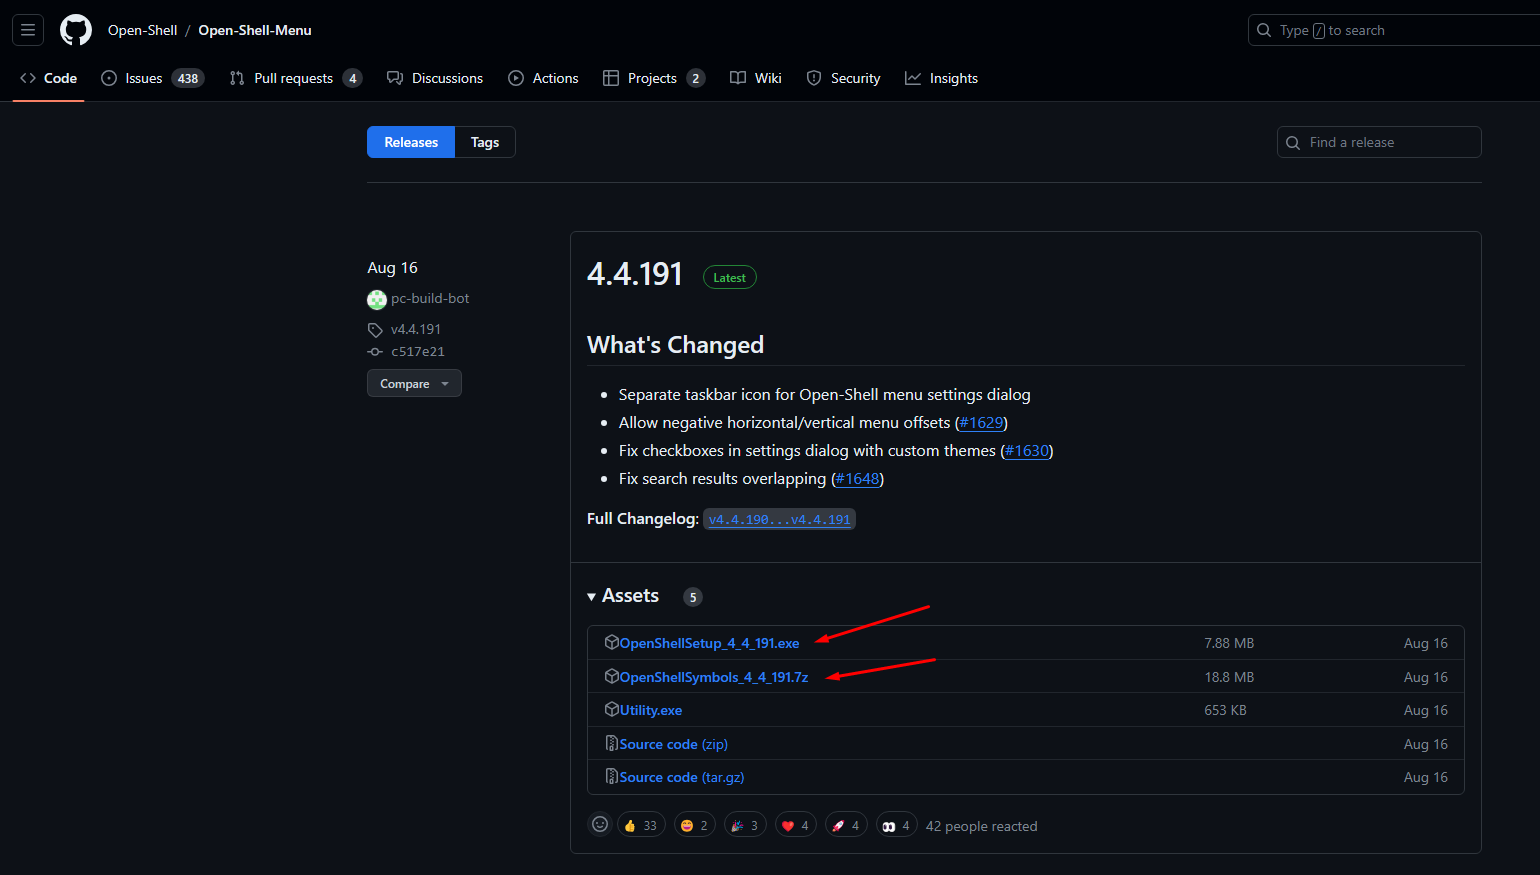Download Source code (zip)
The width and height of the screenshot is (1540, 875).
674,744
